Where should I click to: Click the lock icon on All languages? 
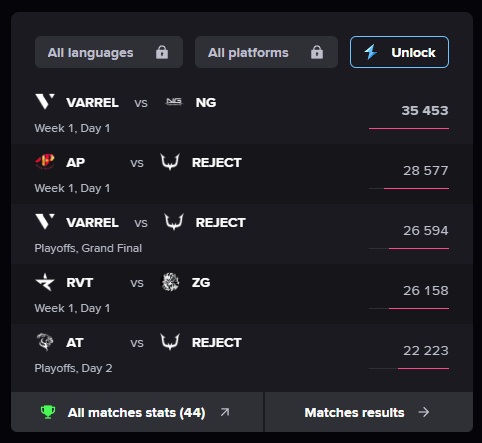pos(162,52)
